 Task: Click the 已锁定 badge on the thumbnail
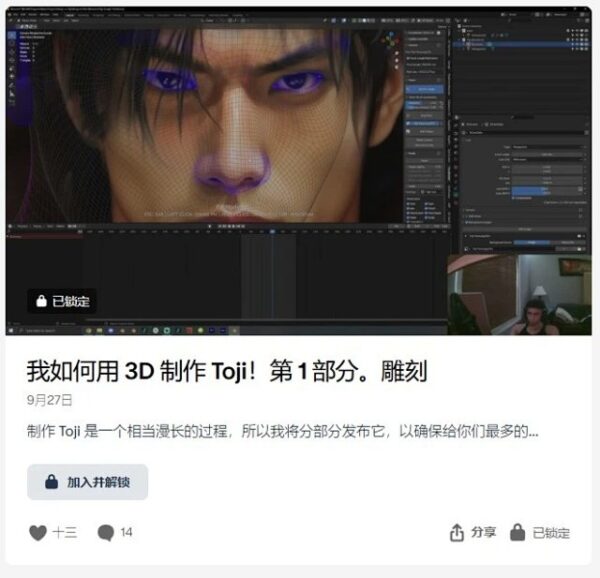click(62, 301)
